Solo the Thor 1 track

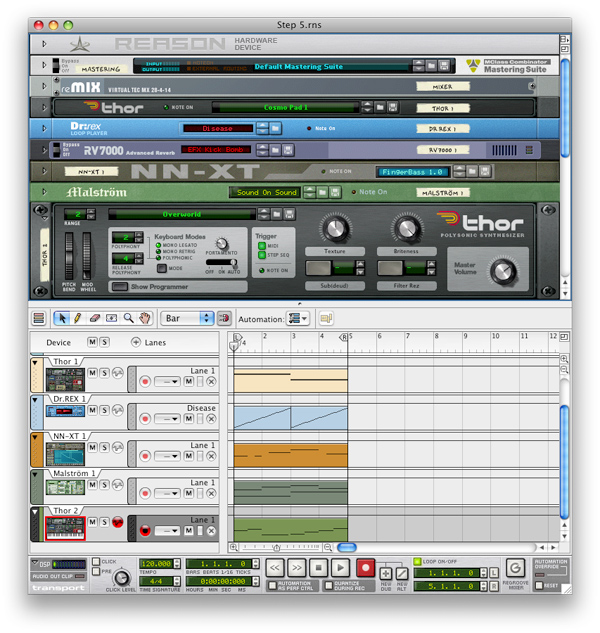[104, 373]
